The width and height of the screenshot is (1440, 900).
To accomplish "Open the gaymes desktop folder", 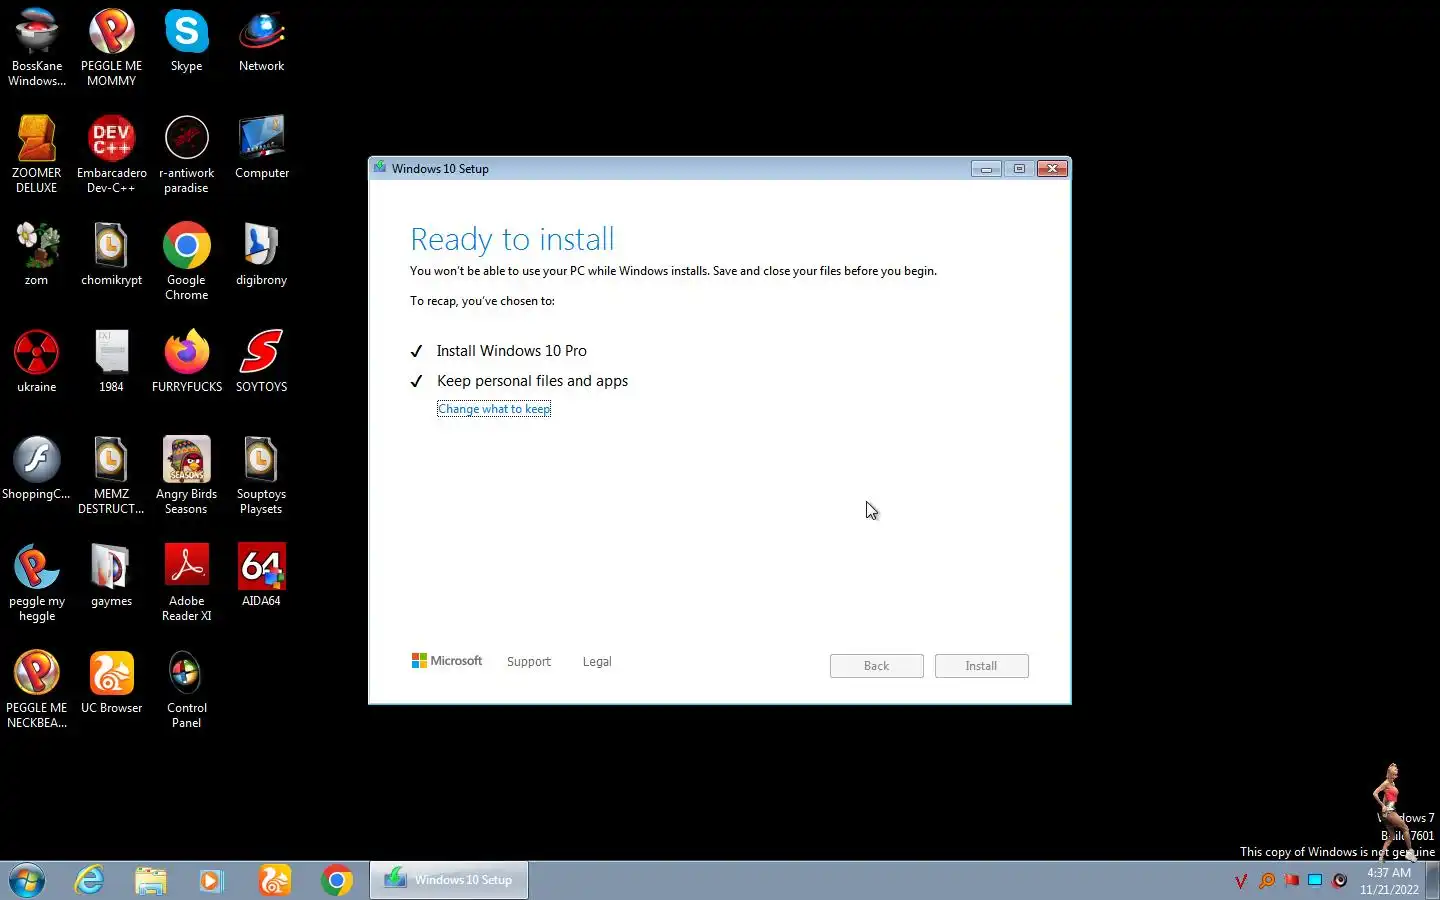I will 111,575.
